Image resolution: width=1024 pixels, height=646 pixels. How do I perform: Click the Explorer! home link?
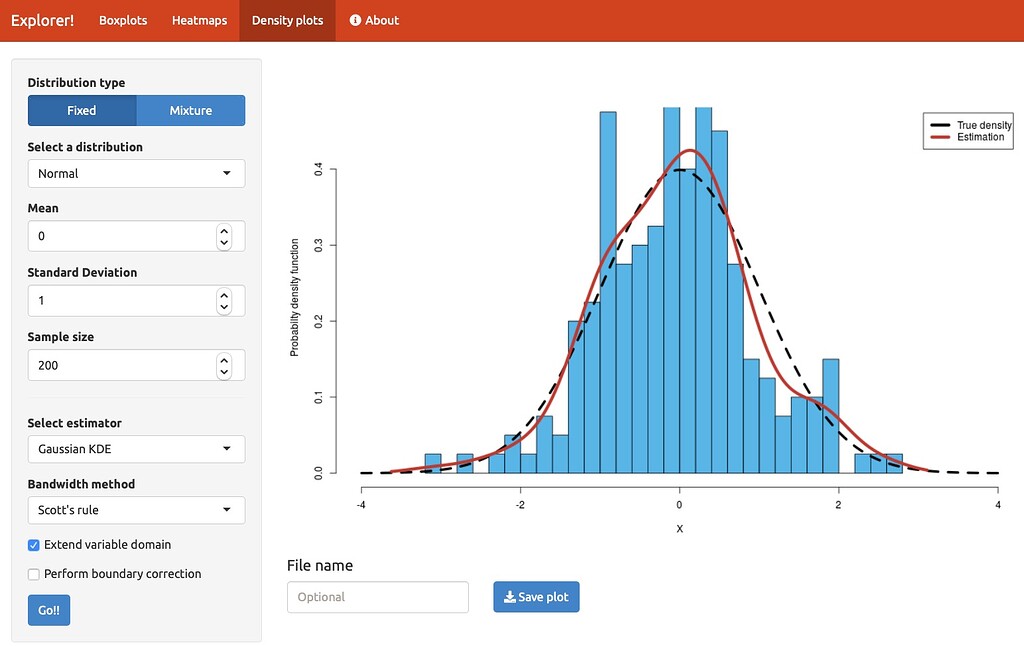coord(42,19)
